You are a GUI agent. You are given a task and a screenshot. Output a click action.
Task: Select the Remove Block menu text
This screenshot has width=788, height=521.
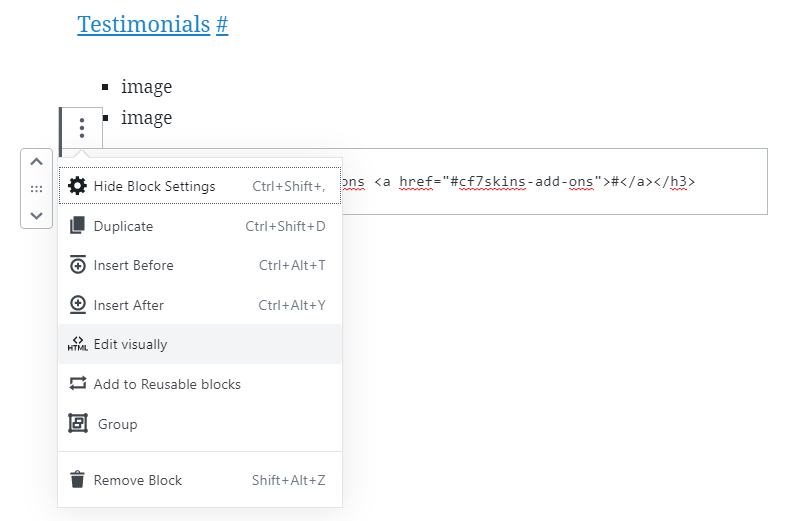pyautogui.click(x=138, y=480)
